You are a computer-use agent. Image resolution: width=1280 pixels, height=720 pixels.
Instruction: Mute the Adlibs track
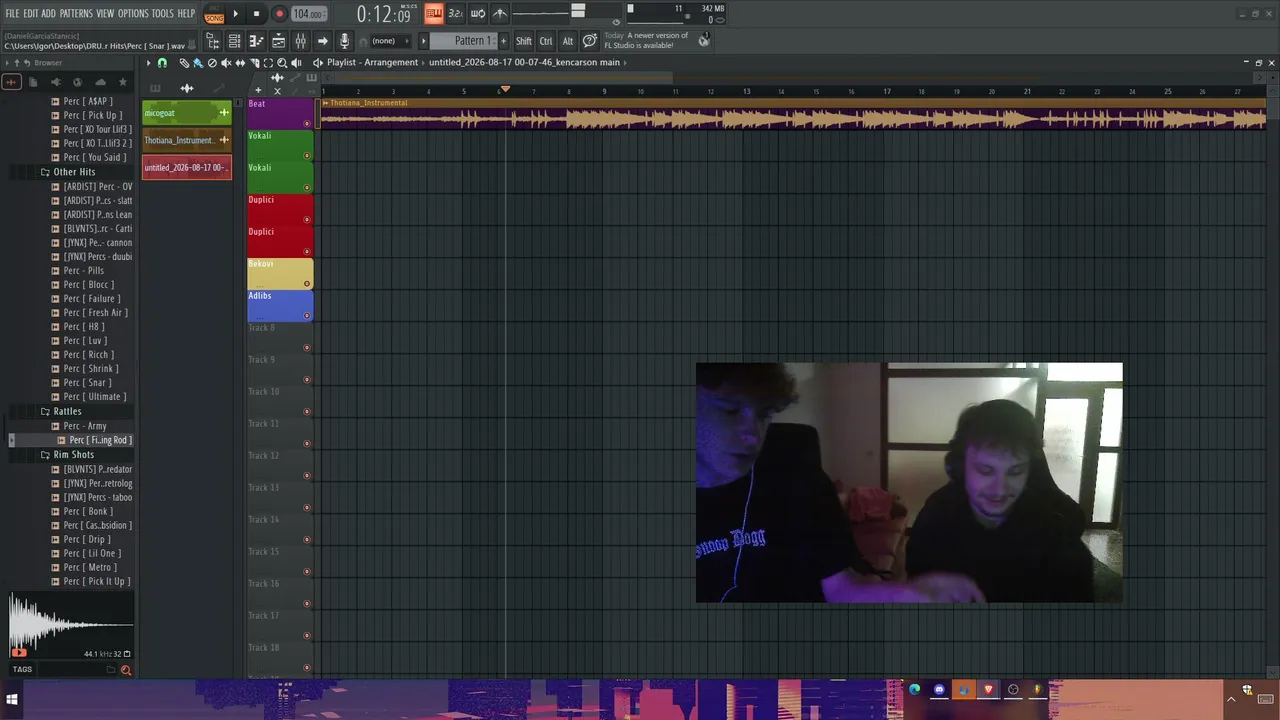click(307, 316)
